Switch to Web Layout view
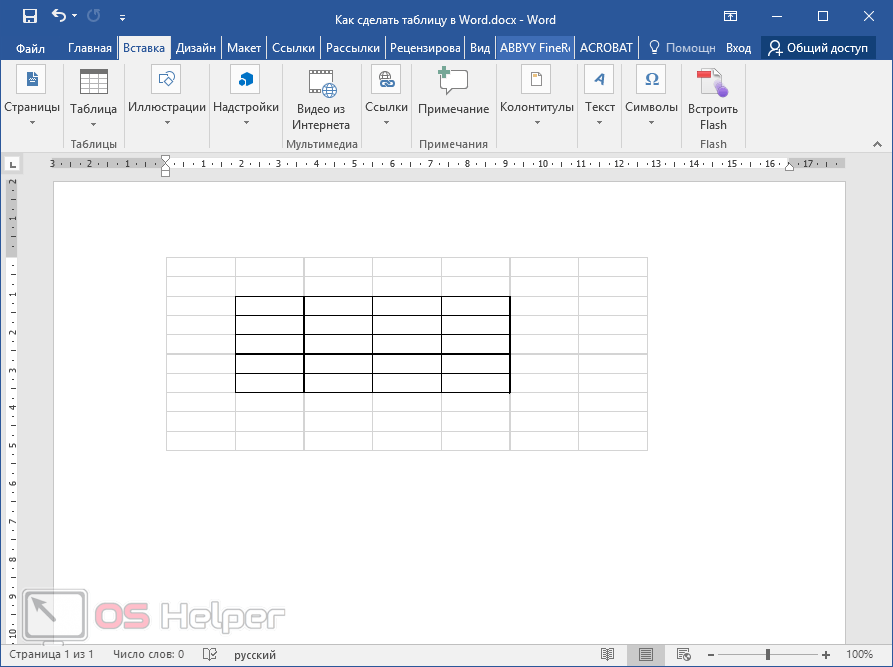 [683, 654]
